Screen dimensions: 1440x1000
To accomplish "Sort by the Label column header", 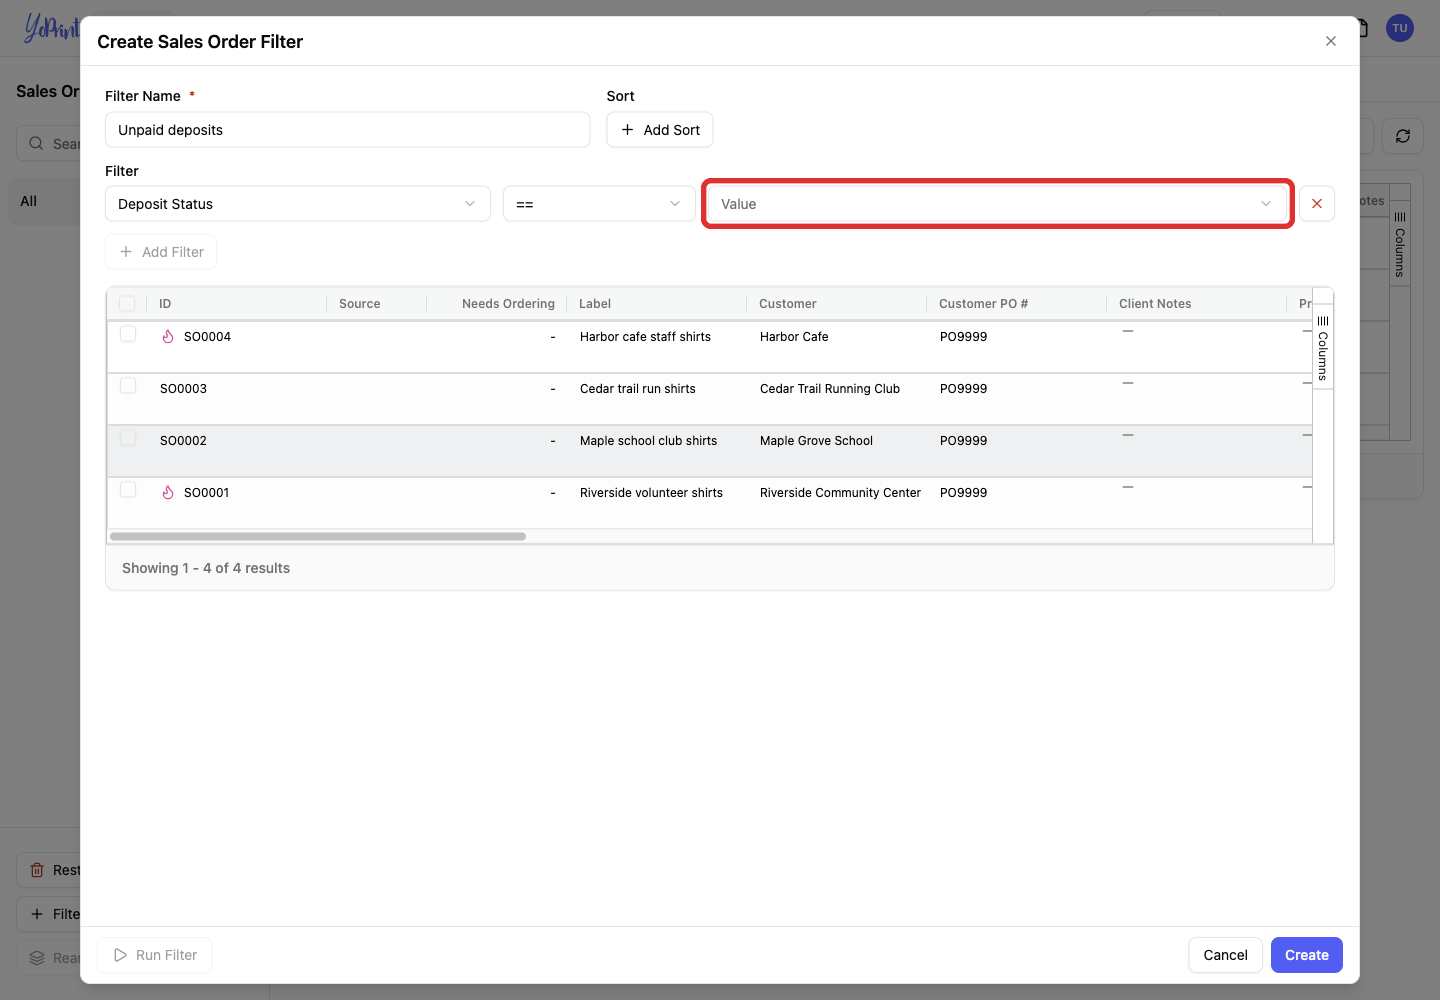I will click(x=595, y=304).
